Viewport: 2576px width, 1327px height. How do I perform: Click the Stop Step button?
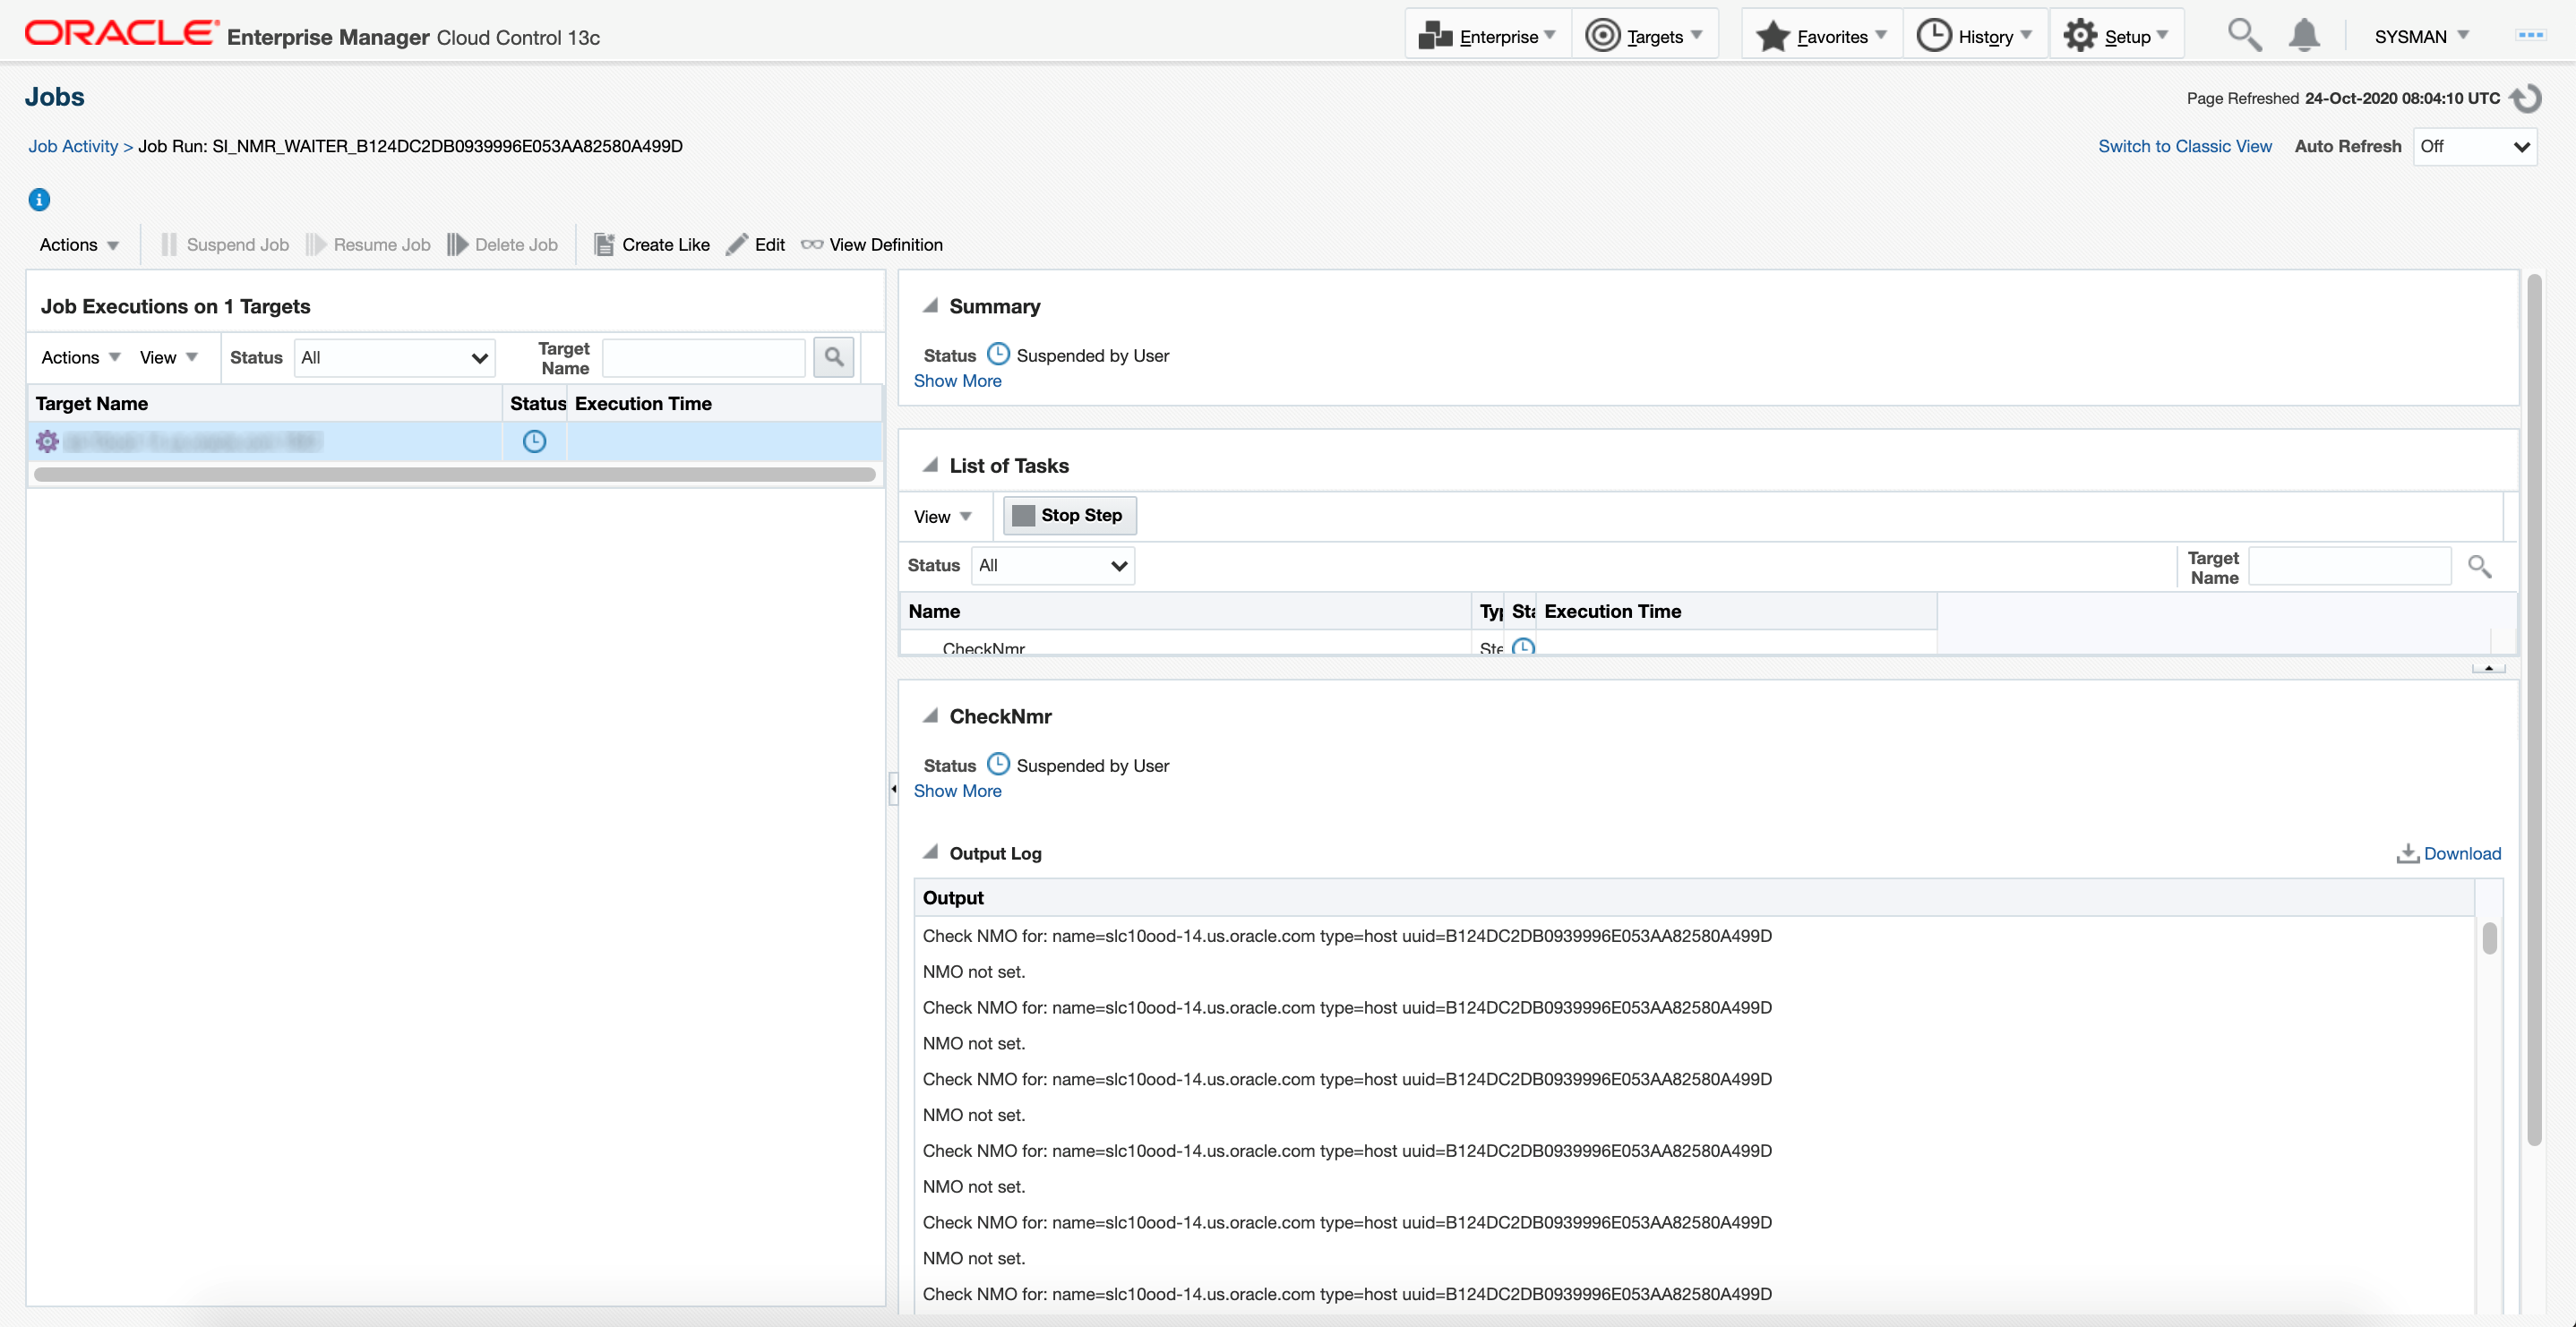coord(1069,515)
